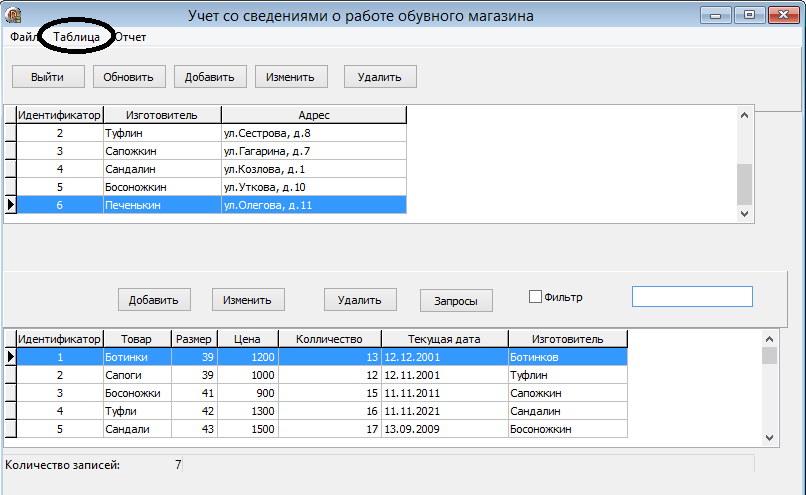This screenshot has width=806, height=495.
Task: Open the Отчет menu
Action: [x=130, y=37]
